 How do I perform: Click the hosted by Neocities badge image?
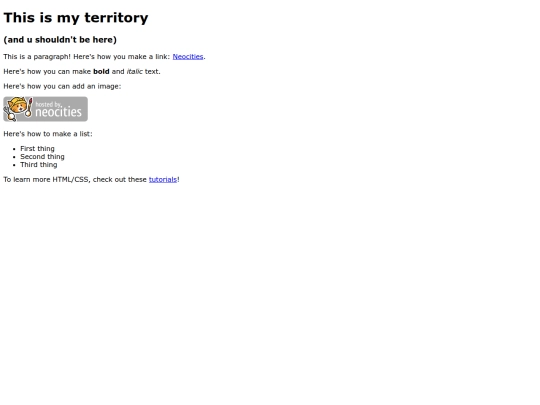tap(45, 109)
